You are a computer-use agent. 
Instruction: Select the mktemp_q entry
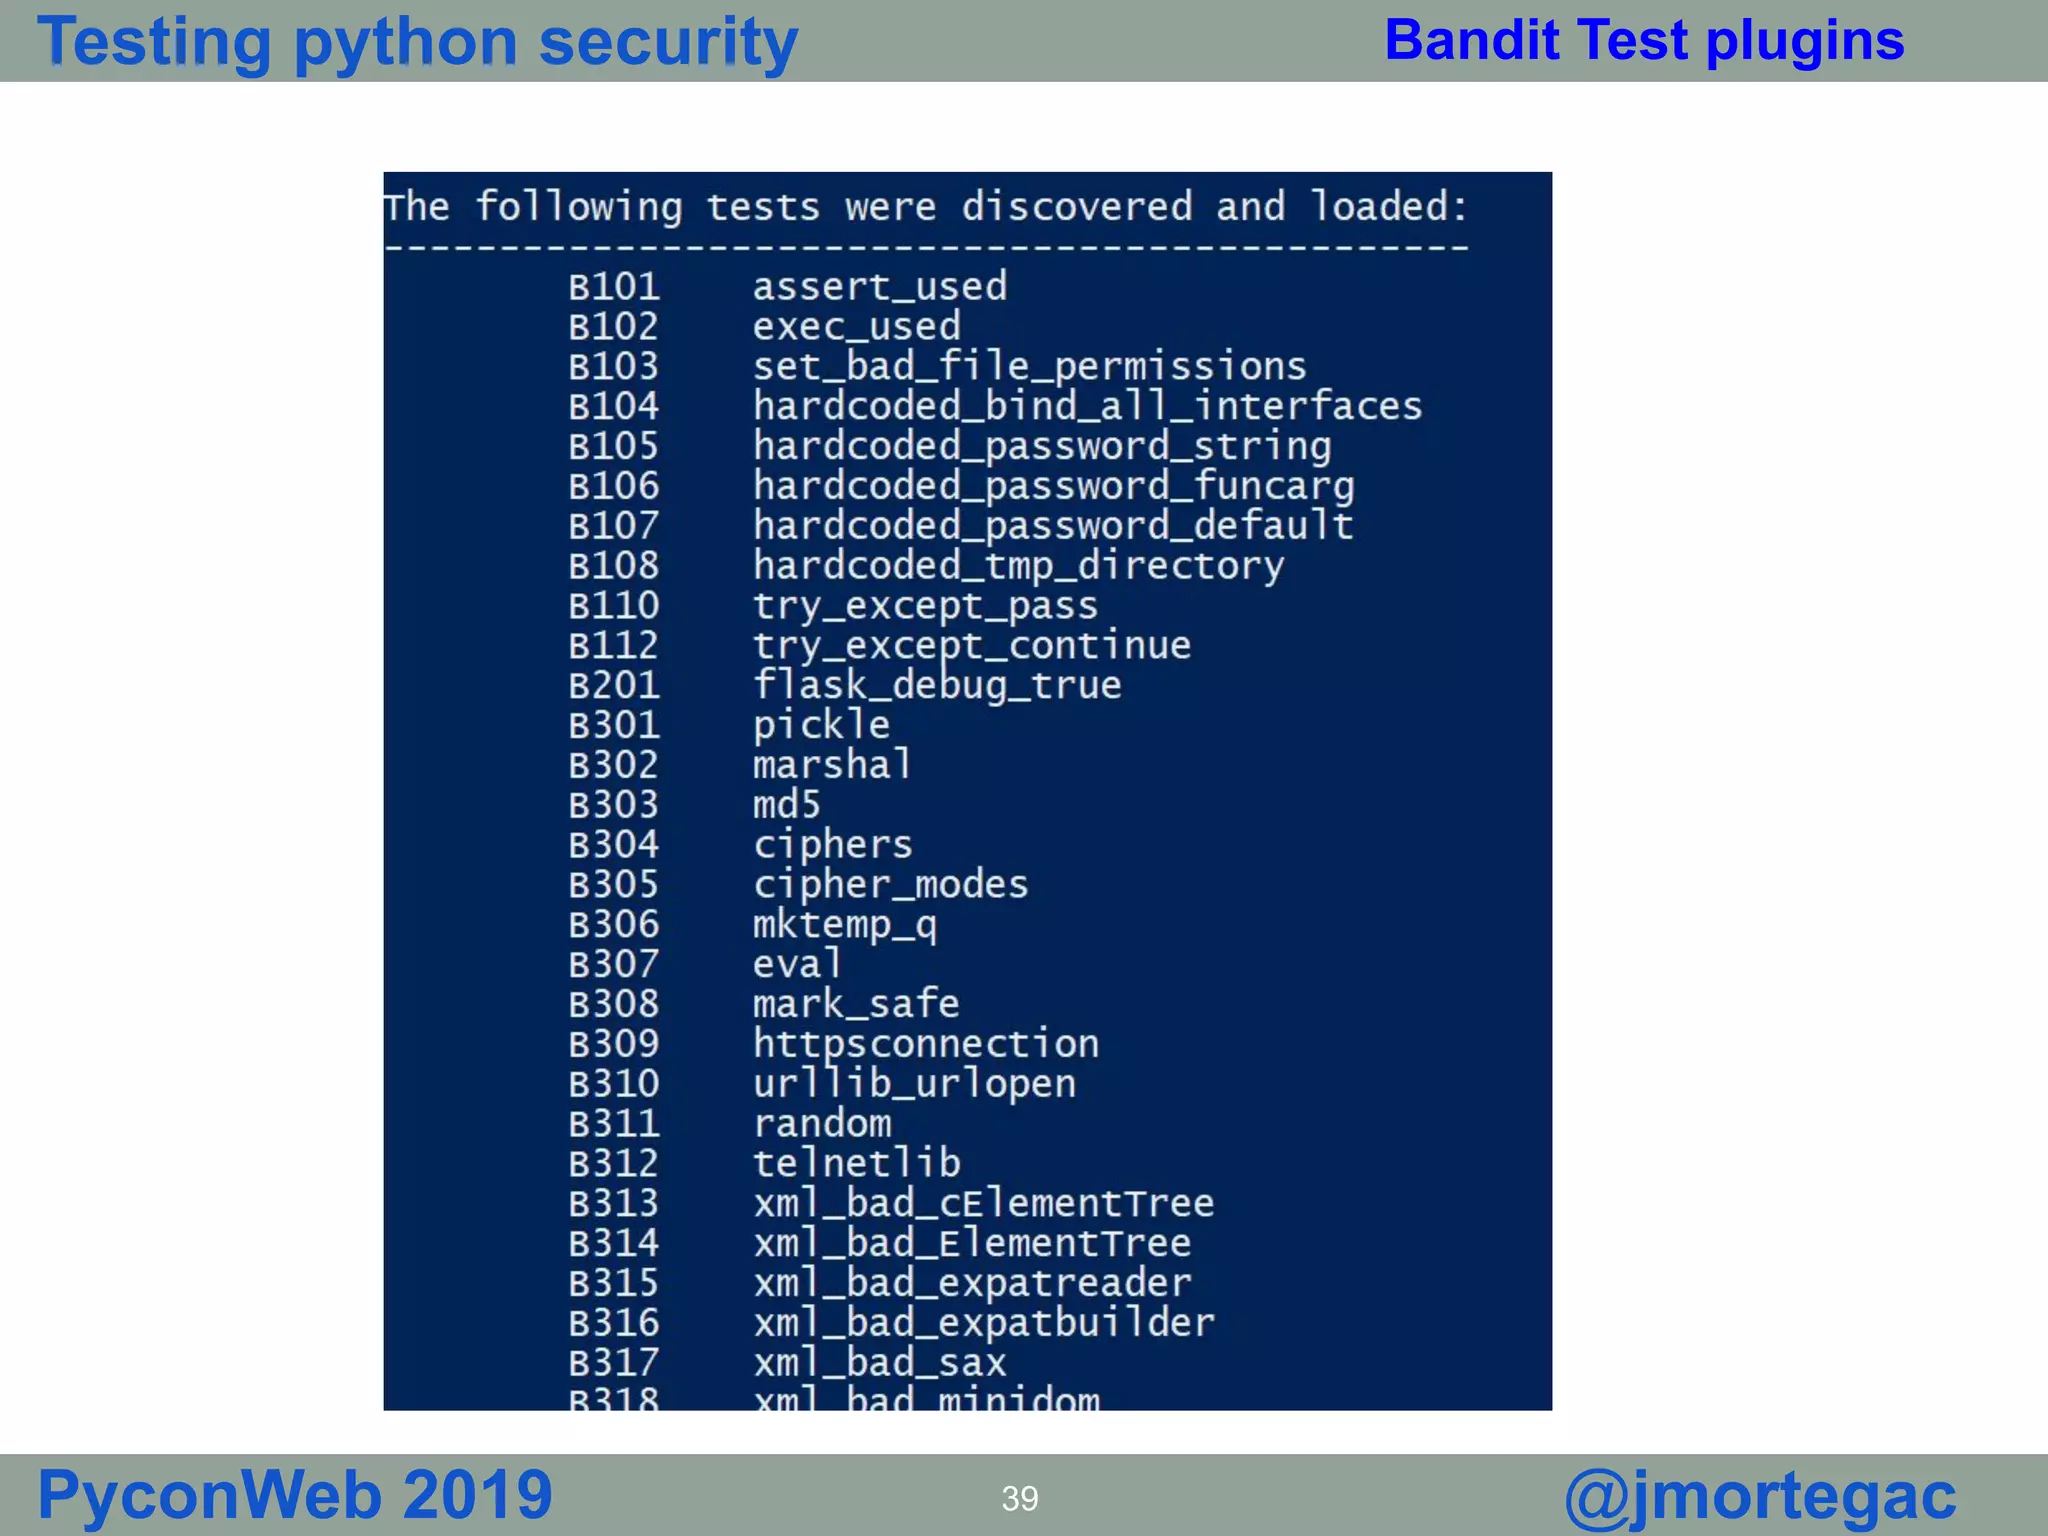pos(845,925)
